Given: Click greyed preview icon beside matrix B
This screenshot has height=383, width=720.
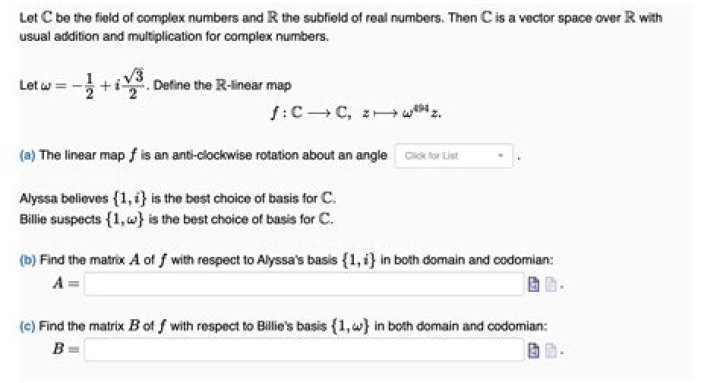Looking at the screenshot, I should tap(551, 351).
